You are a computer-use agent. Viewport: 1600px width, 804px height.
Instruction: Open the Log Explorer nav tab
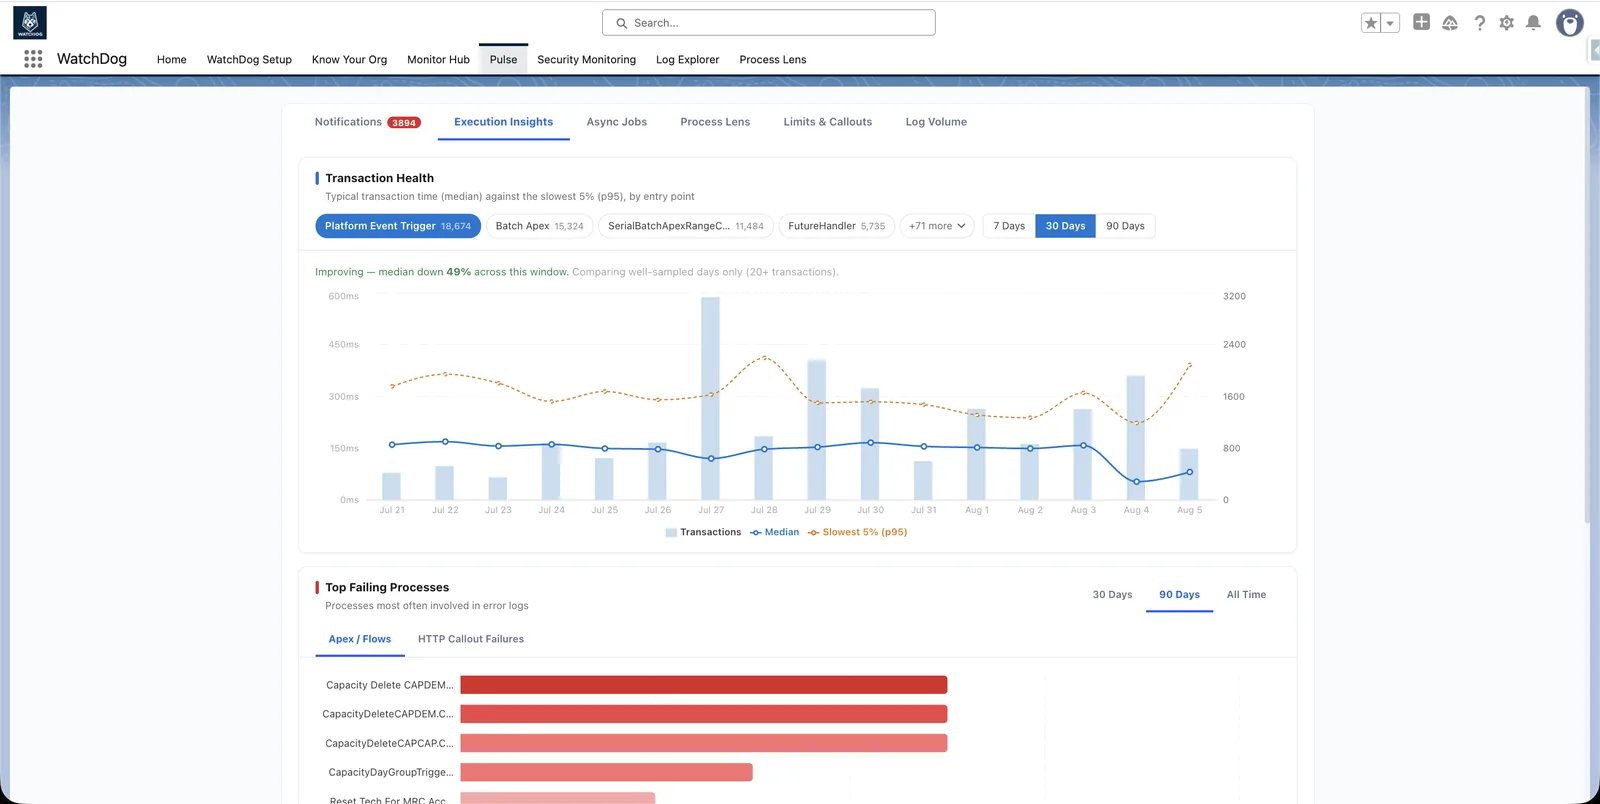click(687, 60)
